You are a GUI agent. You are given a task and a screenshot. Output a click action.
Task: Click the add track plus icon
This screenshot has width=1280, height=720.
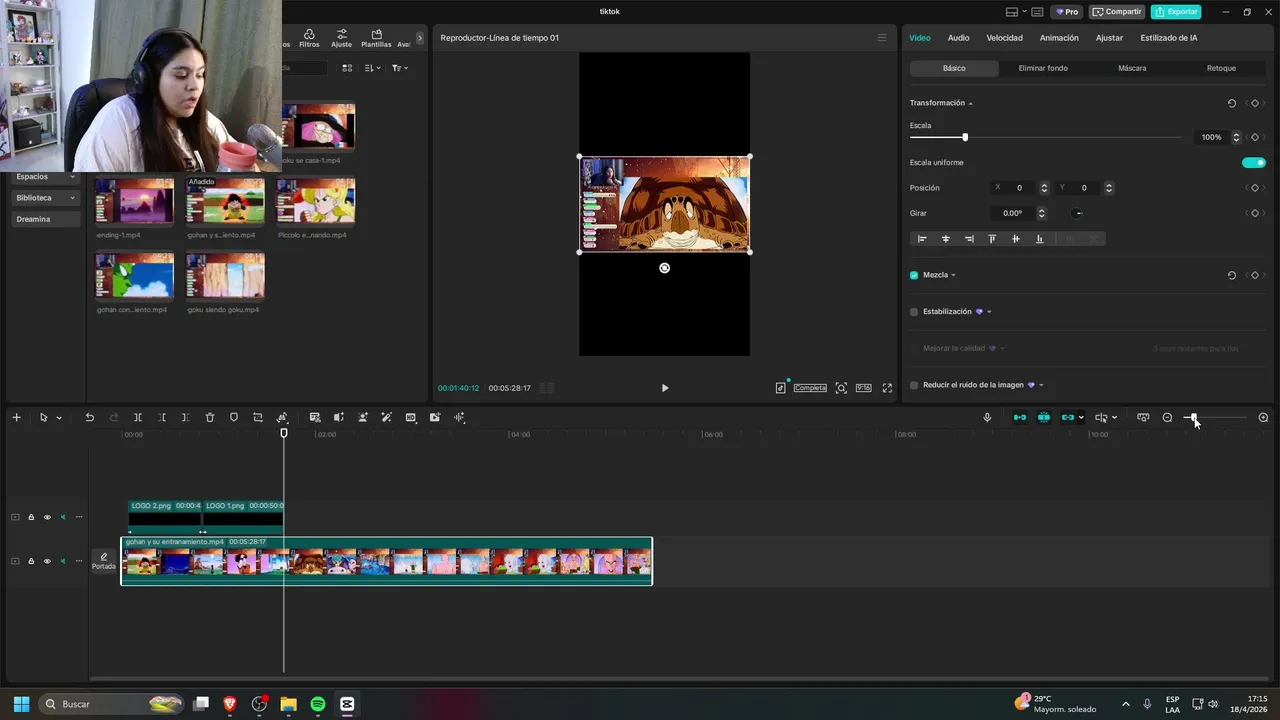pyautogui.click(x=16, y=417)
